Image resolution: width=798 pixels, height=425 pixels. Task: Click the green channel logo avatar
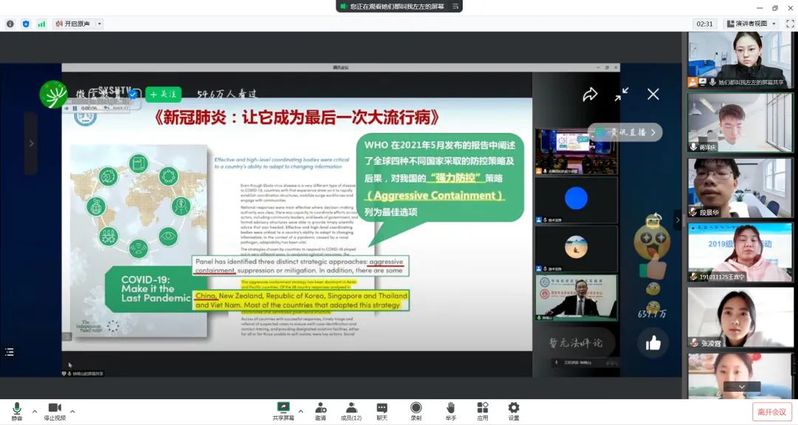53,95
